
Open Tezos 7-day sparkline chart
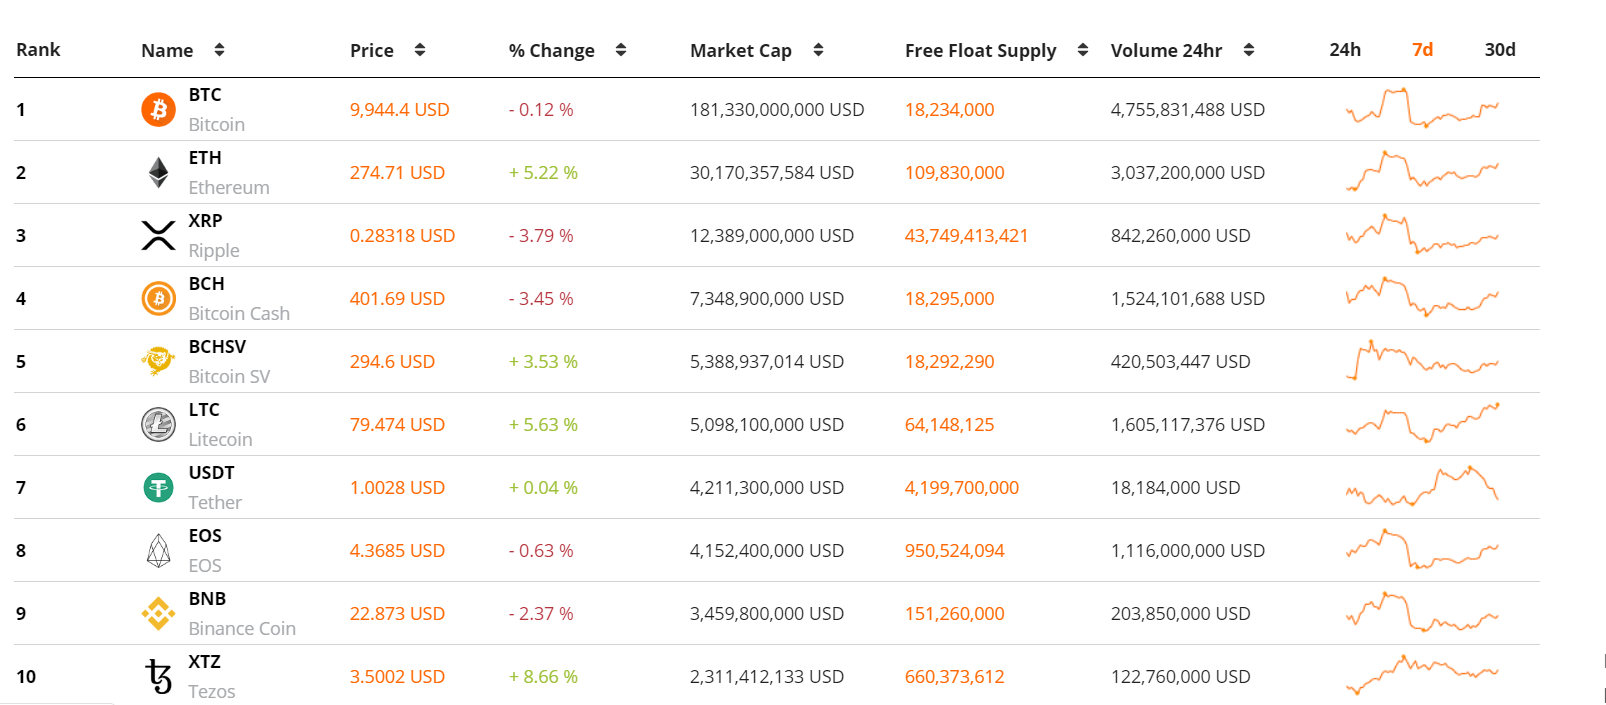(x=1422, y=675)
